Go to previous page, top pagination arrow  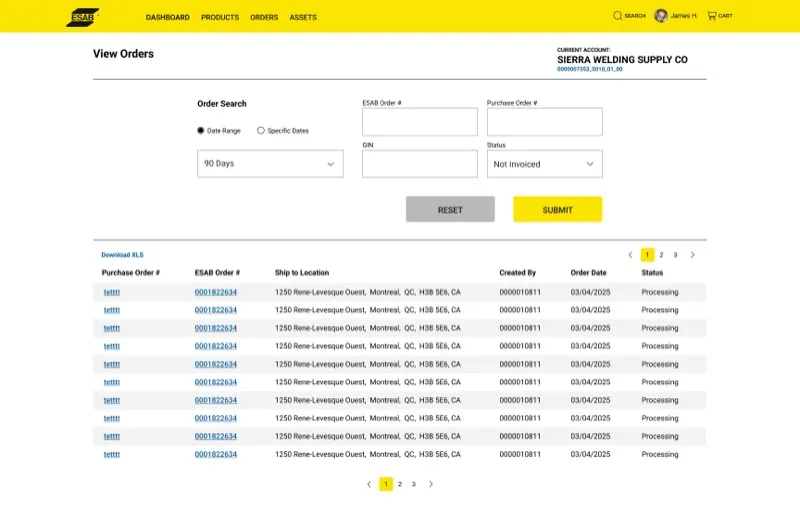pos(630,255)
